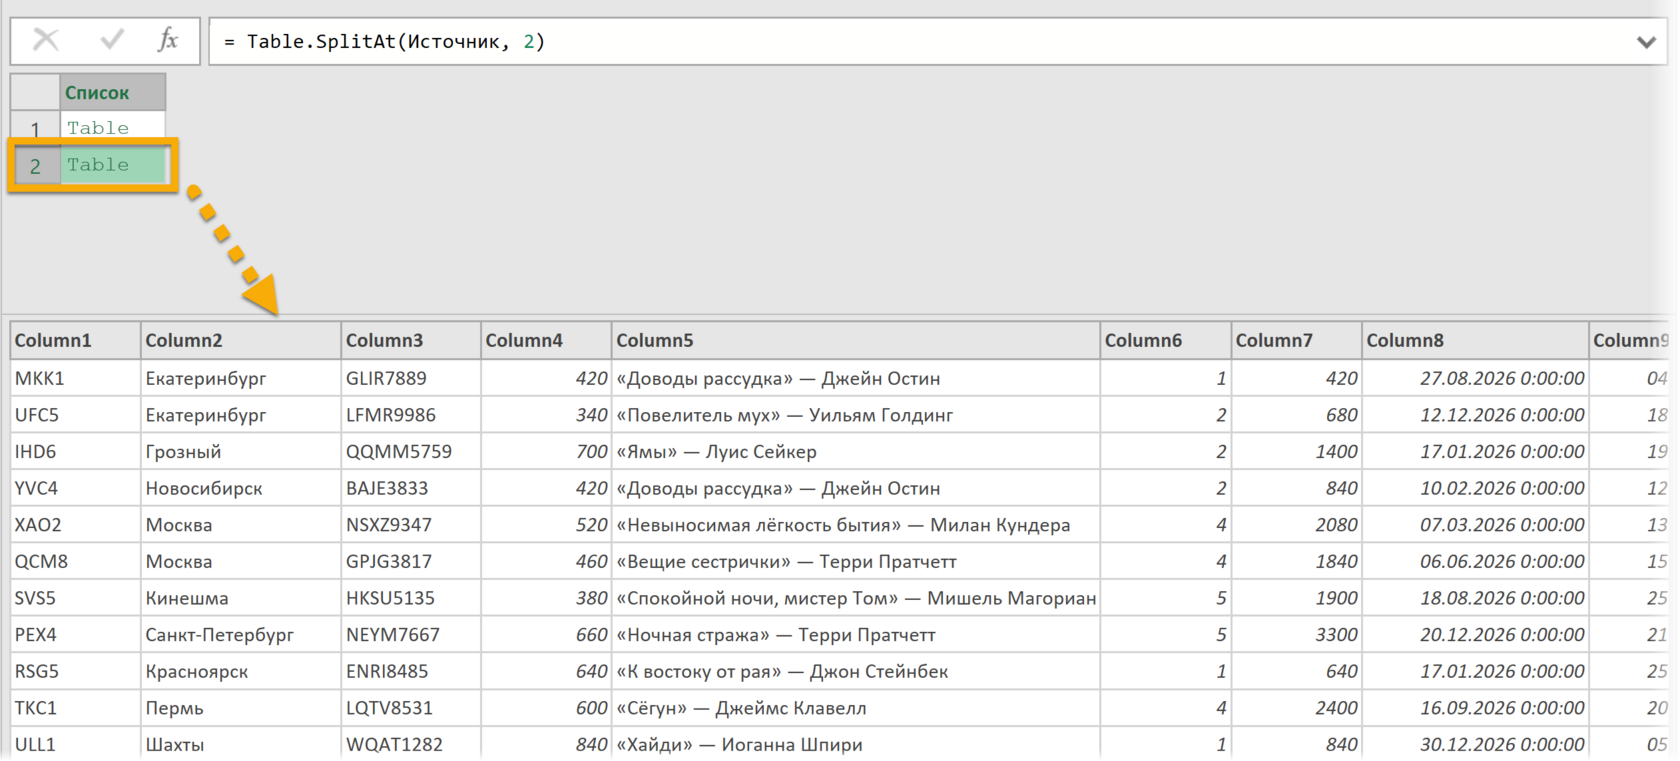Click Пермь city cell

[241, 708]
